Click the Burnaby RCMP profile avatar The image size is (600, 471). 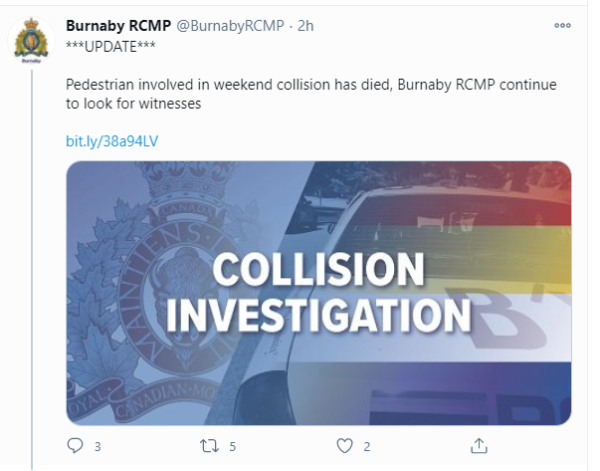pos(32,40)
